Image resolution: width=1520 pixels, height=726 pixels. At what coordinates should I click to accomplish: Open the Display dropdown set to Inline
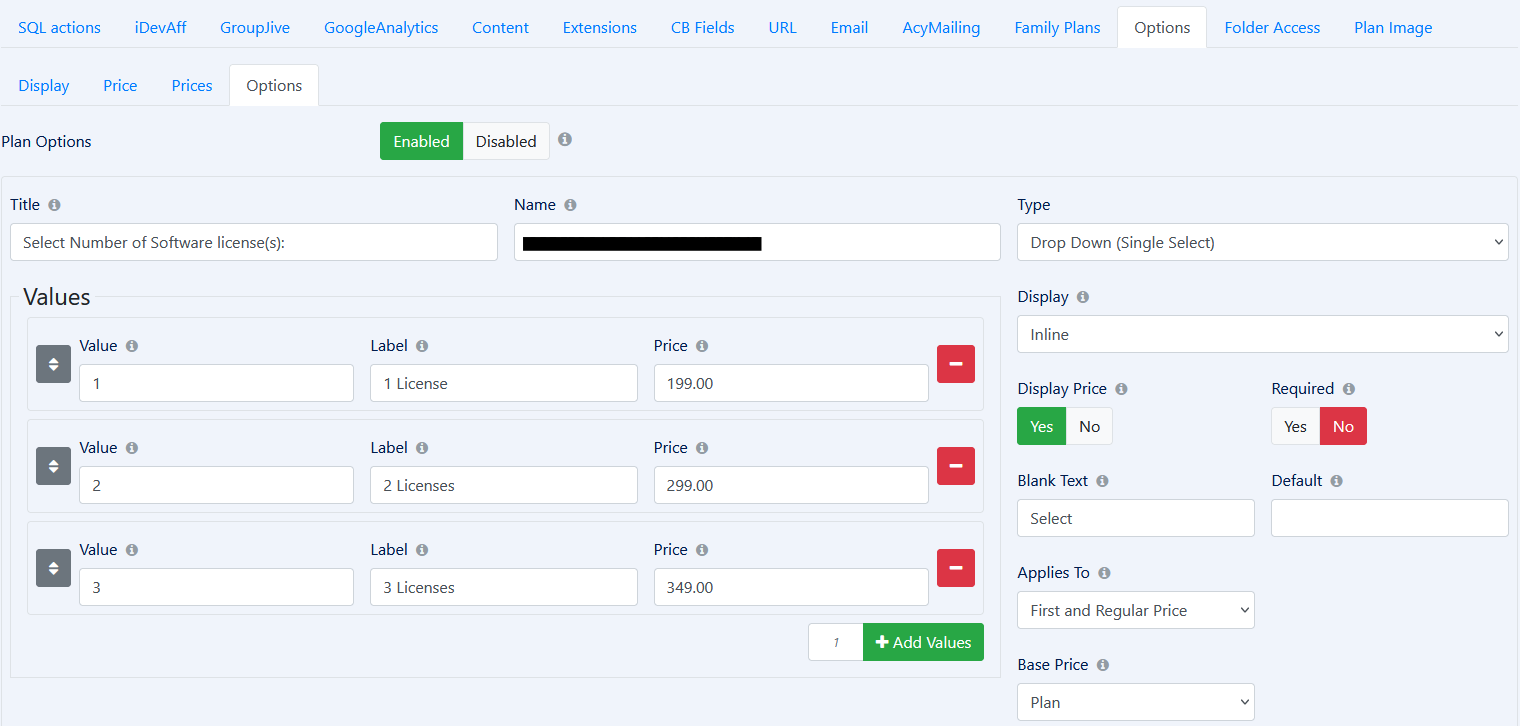1262,334
